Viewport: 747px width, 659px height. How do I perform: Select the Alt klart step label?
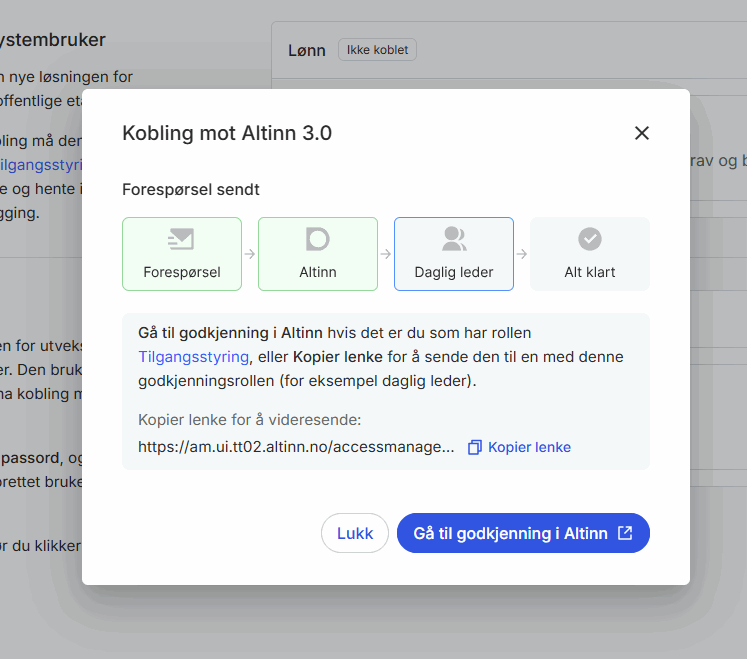590,271
